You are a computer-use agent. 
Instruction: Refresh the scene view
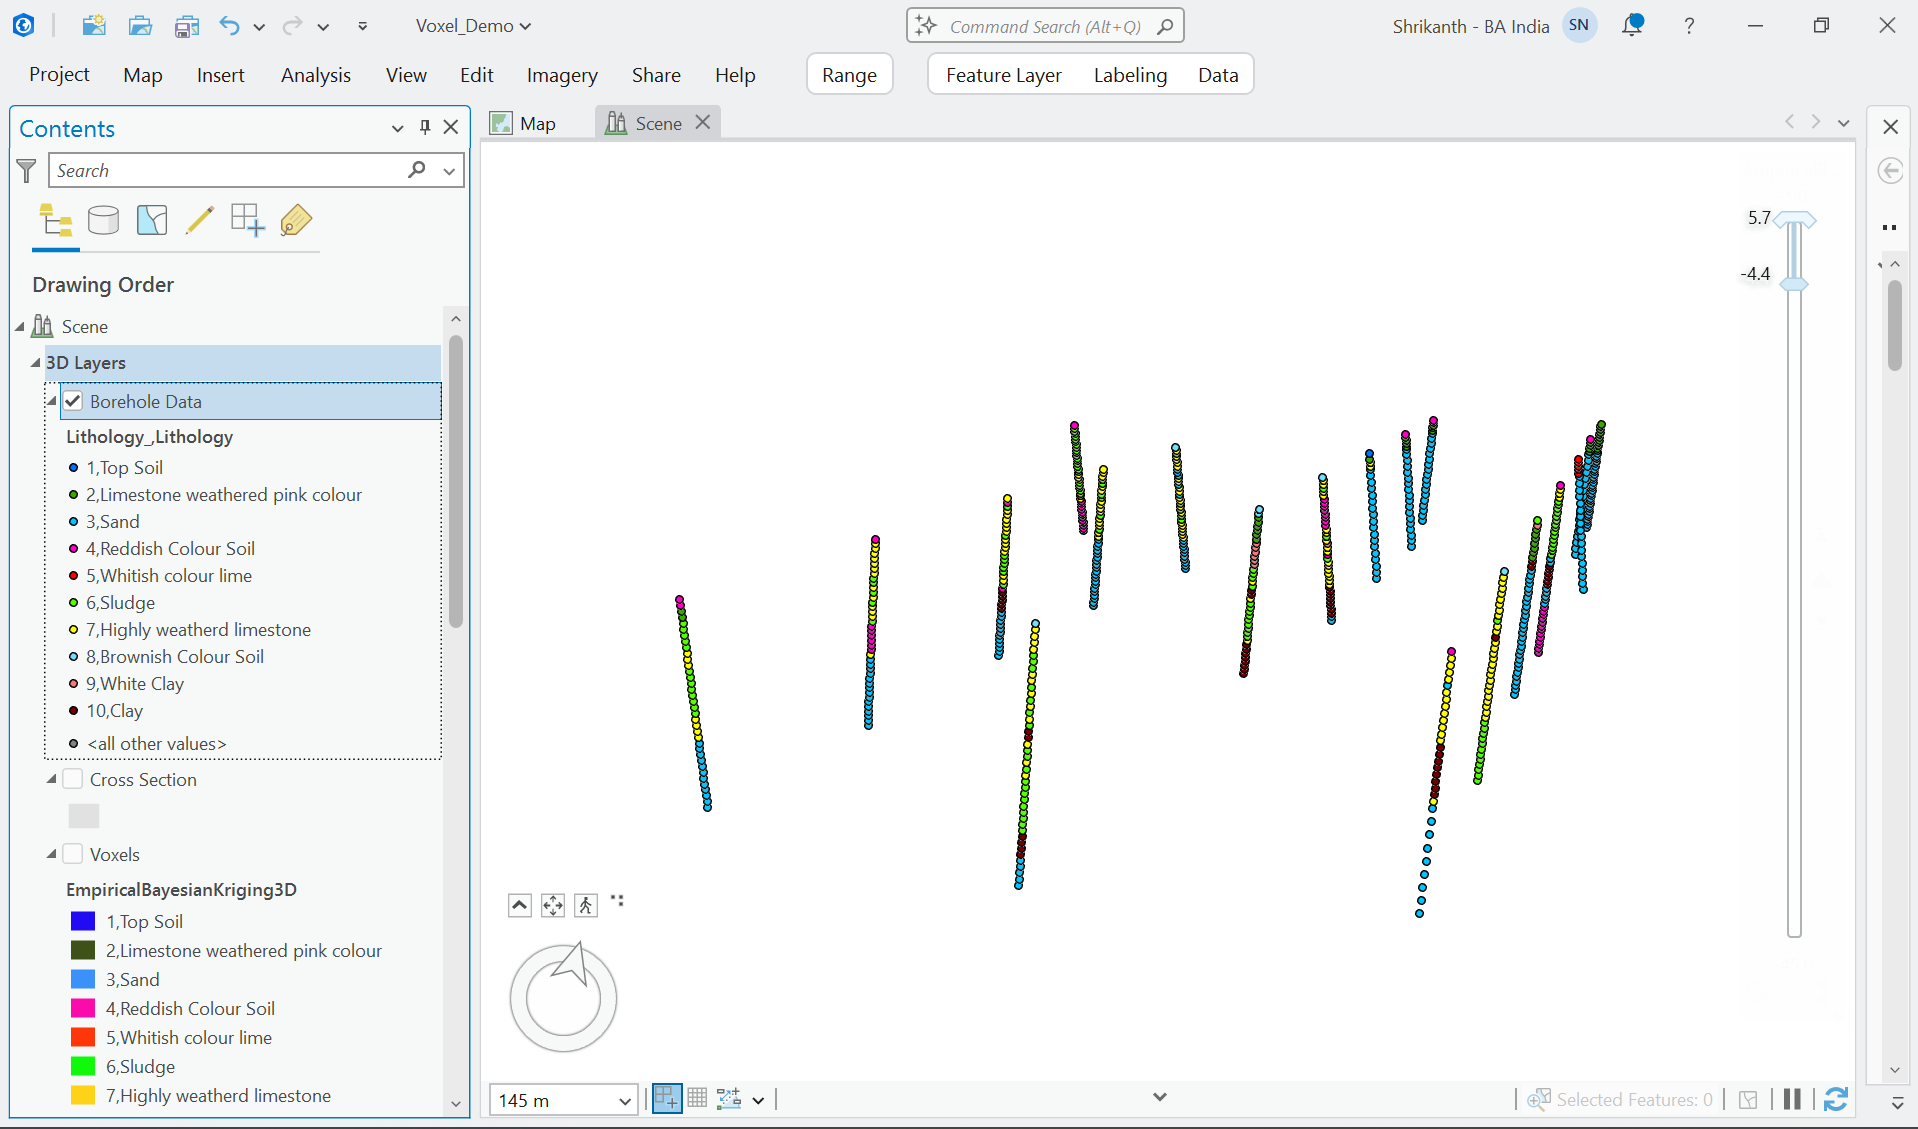tap(1836, 1099)
